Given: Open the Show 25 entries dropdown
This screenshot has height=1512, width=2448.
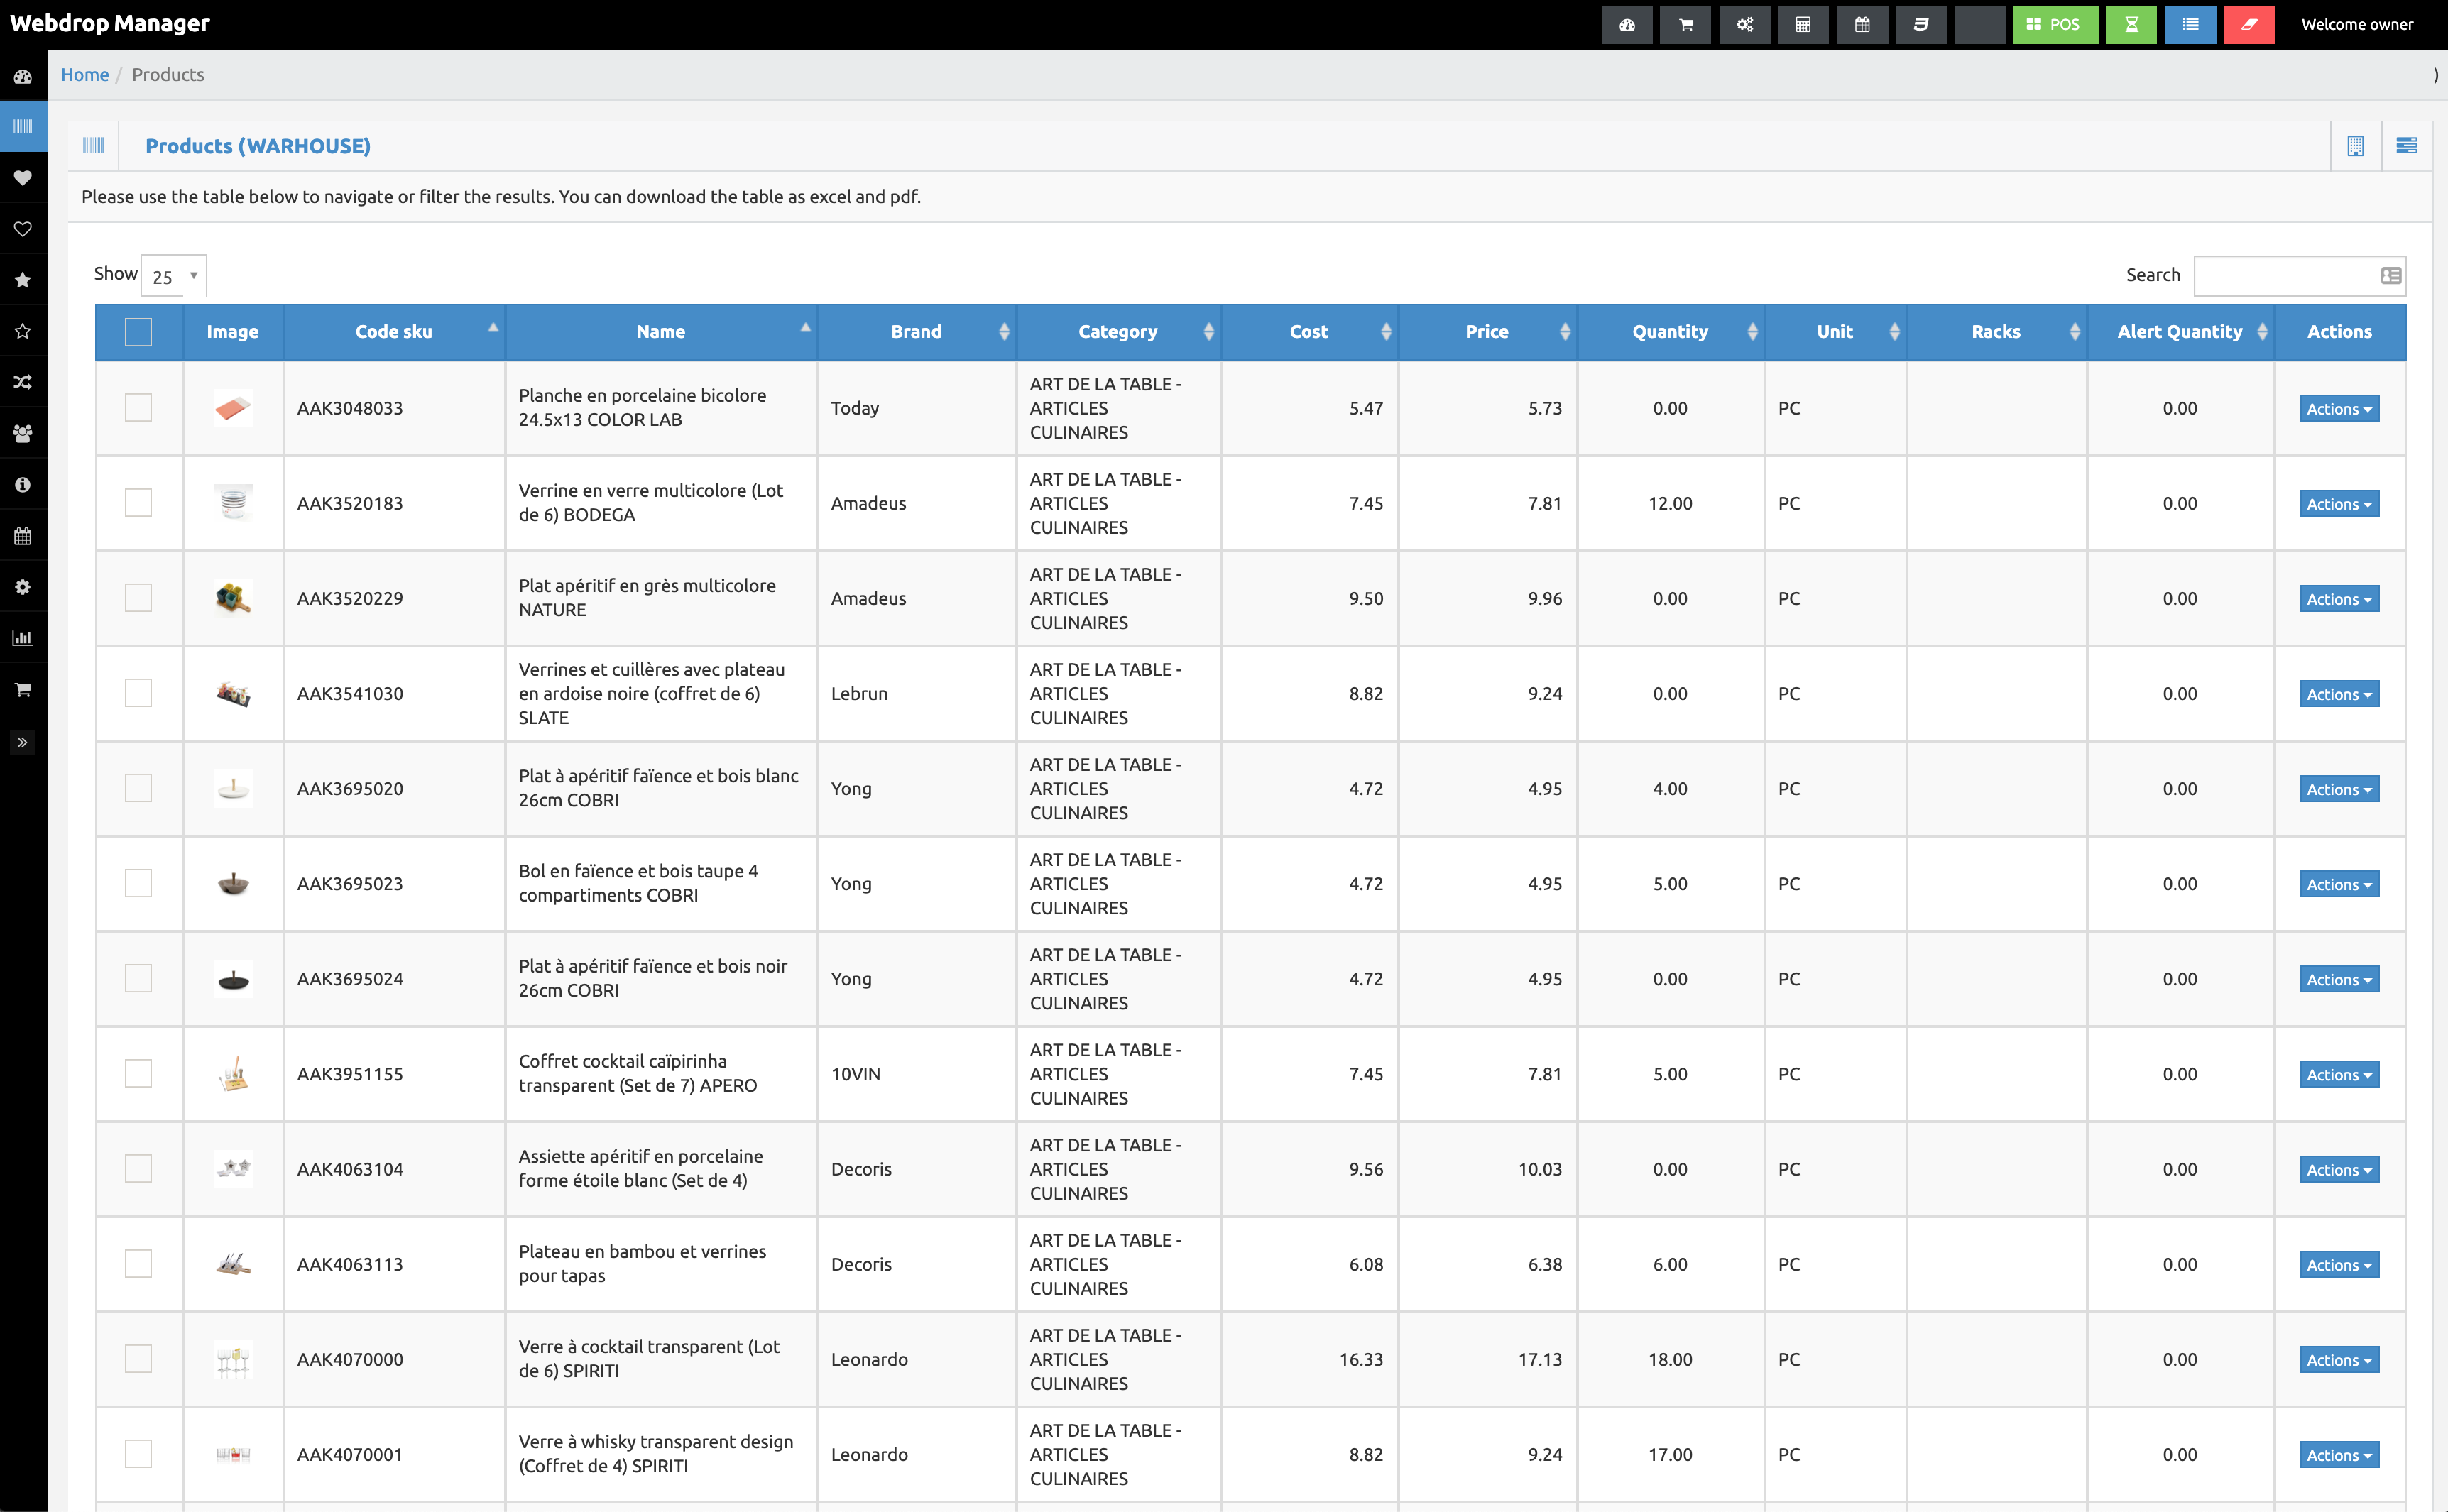Looking at the screenshot, I should coord(172,276).
